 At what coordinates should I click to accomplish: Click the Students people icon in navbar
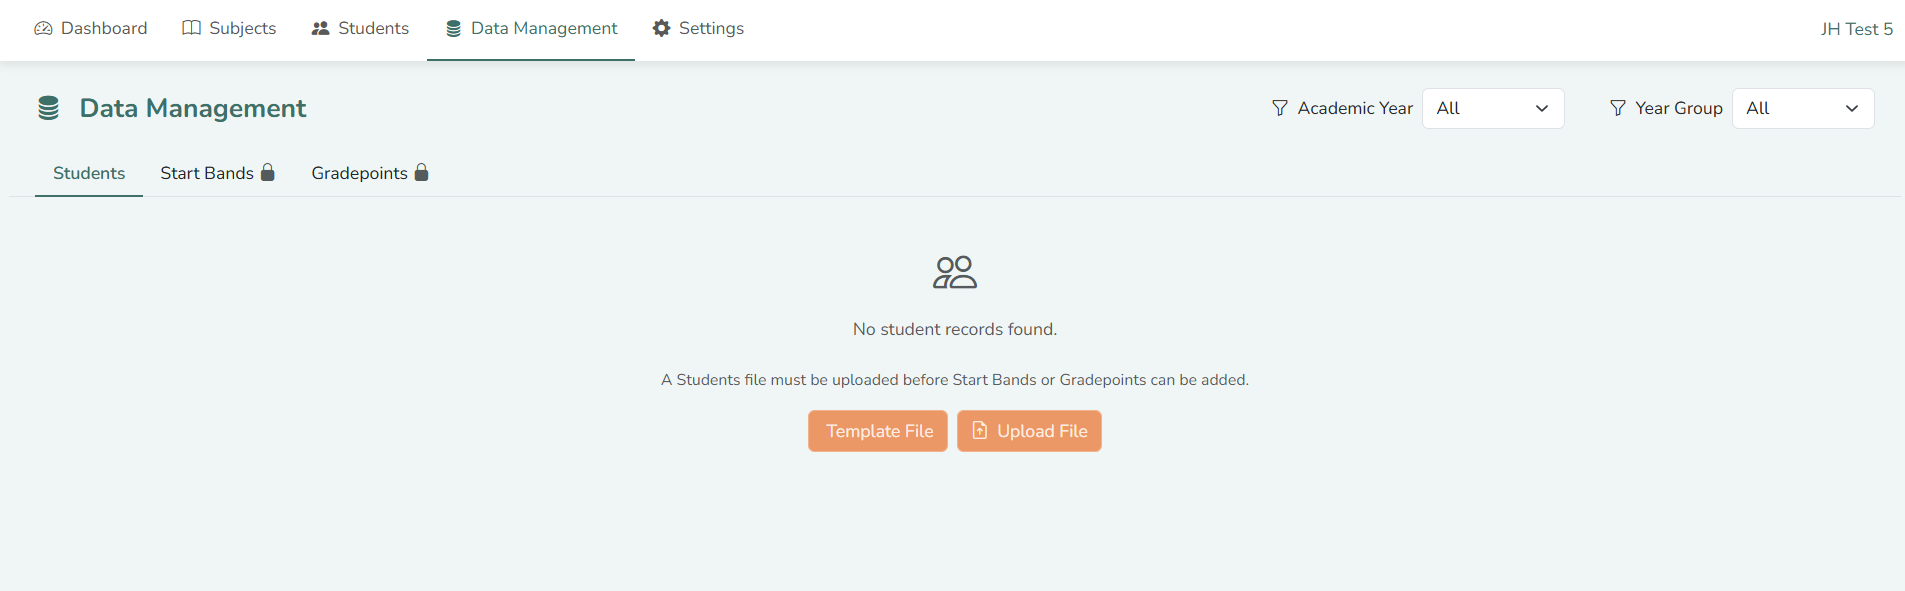[320, 28]
